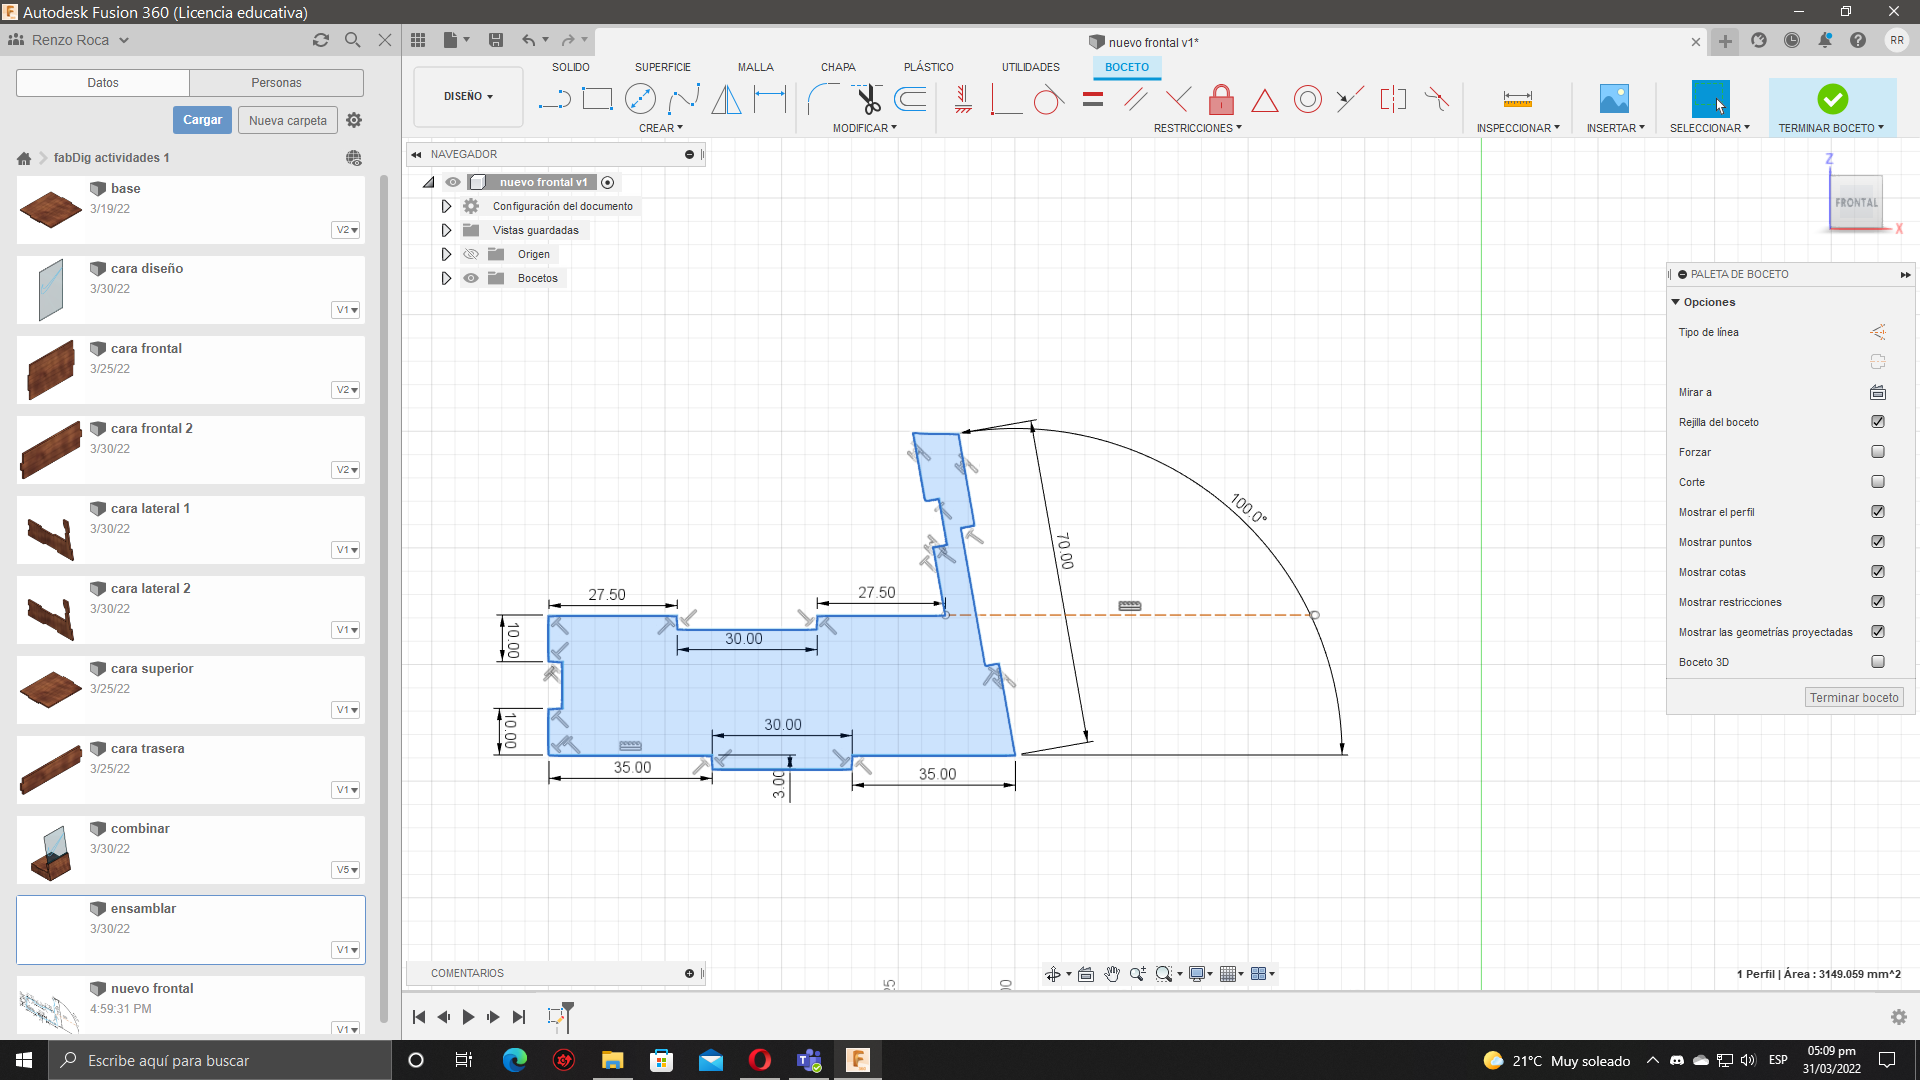Select the Rectangle sketch tool
This screenshot has width=1920, height=1080.
pos(597,99)
